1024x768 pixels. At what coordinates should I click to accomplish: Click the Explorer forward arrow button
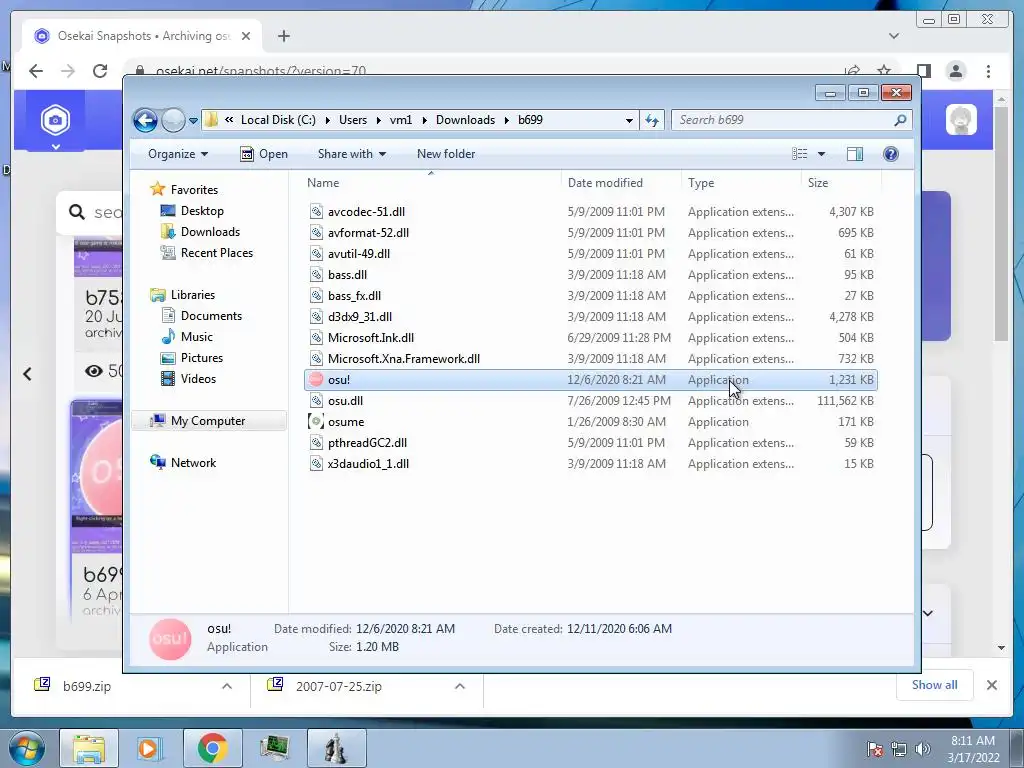[x=173, y=120]
